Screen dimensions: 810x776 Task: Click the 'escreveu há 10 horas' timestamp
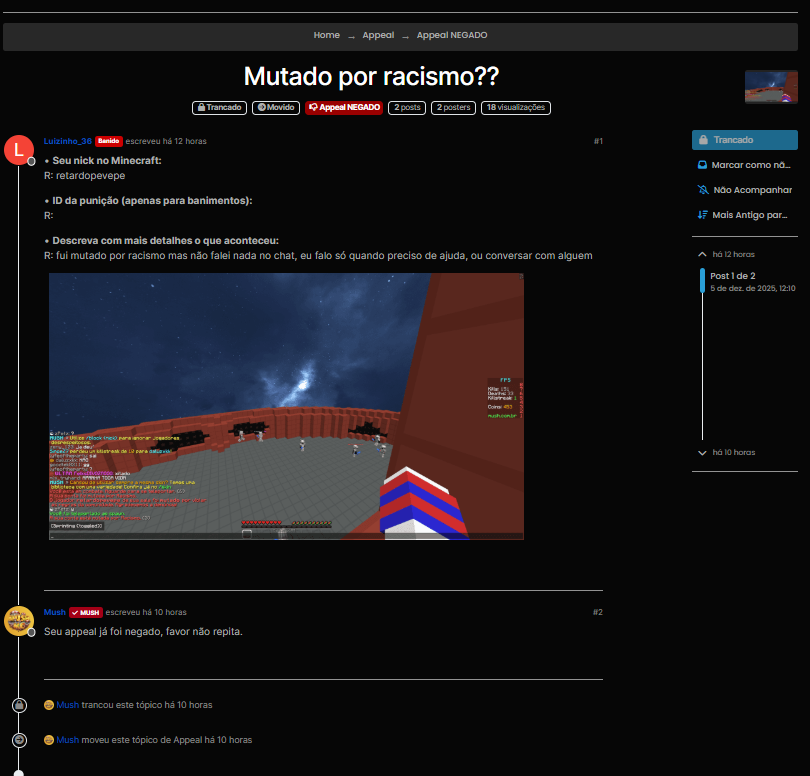click(146, 612)
